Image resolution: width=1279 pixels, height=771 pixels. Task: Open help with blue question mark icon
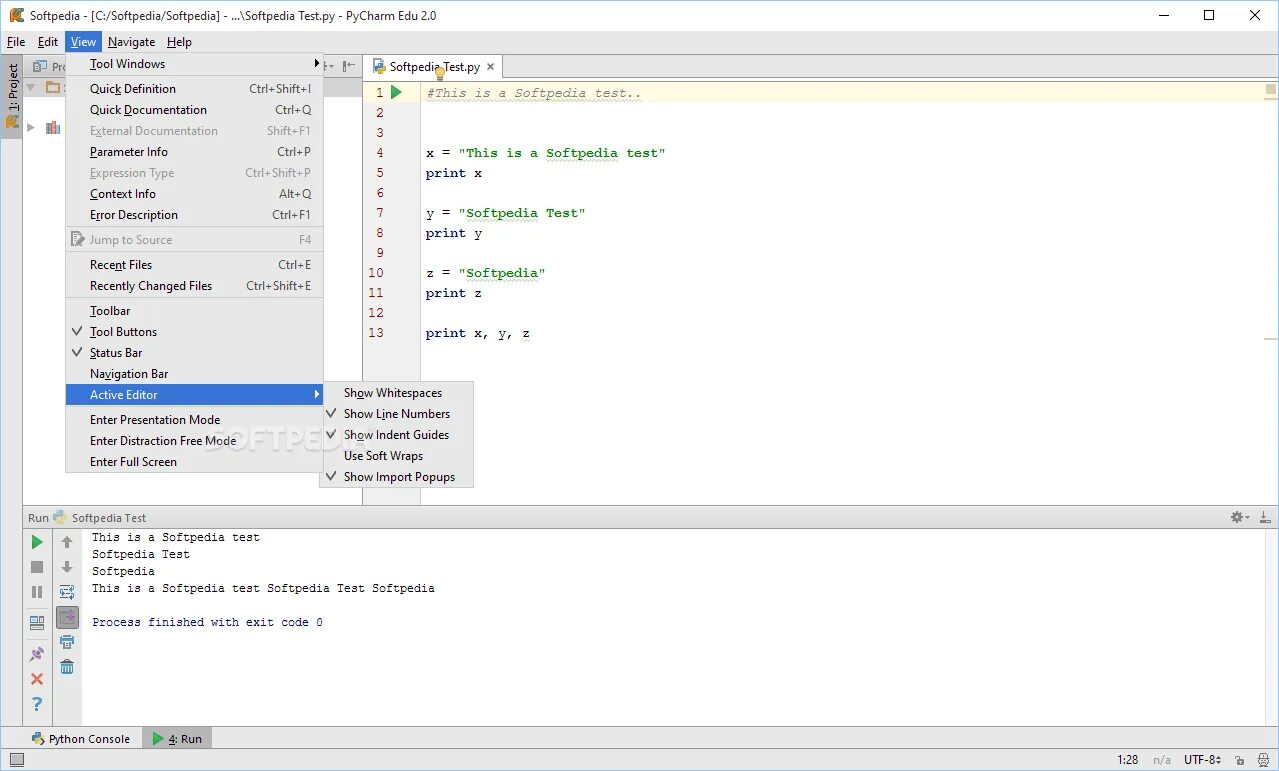point(37,704)
